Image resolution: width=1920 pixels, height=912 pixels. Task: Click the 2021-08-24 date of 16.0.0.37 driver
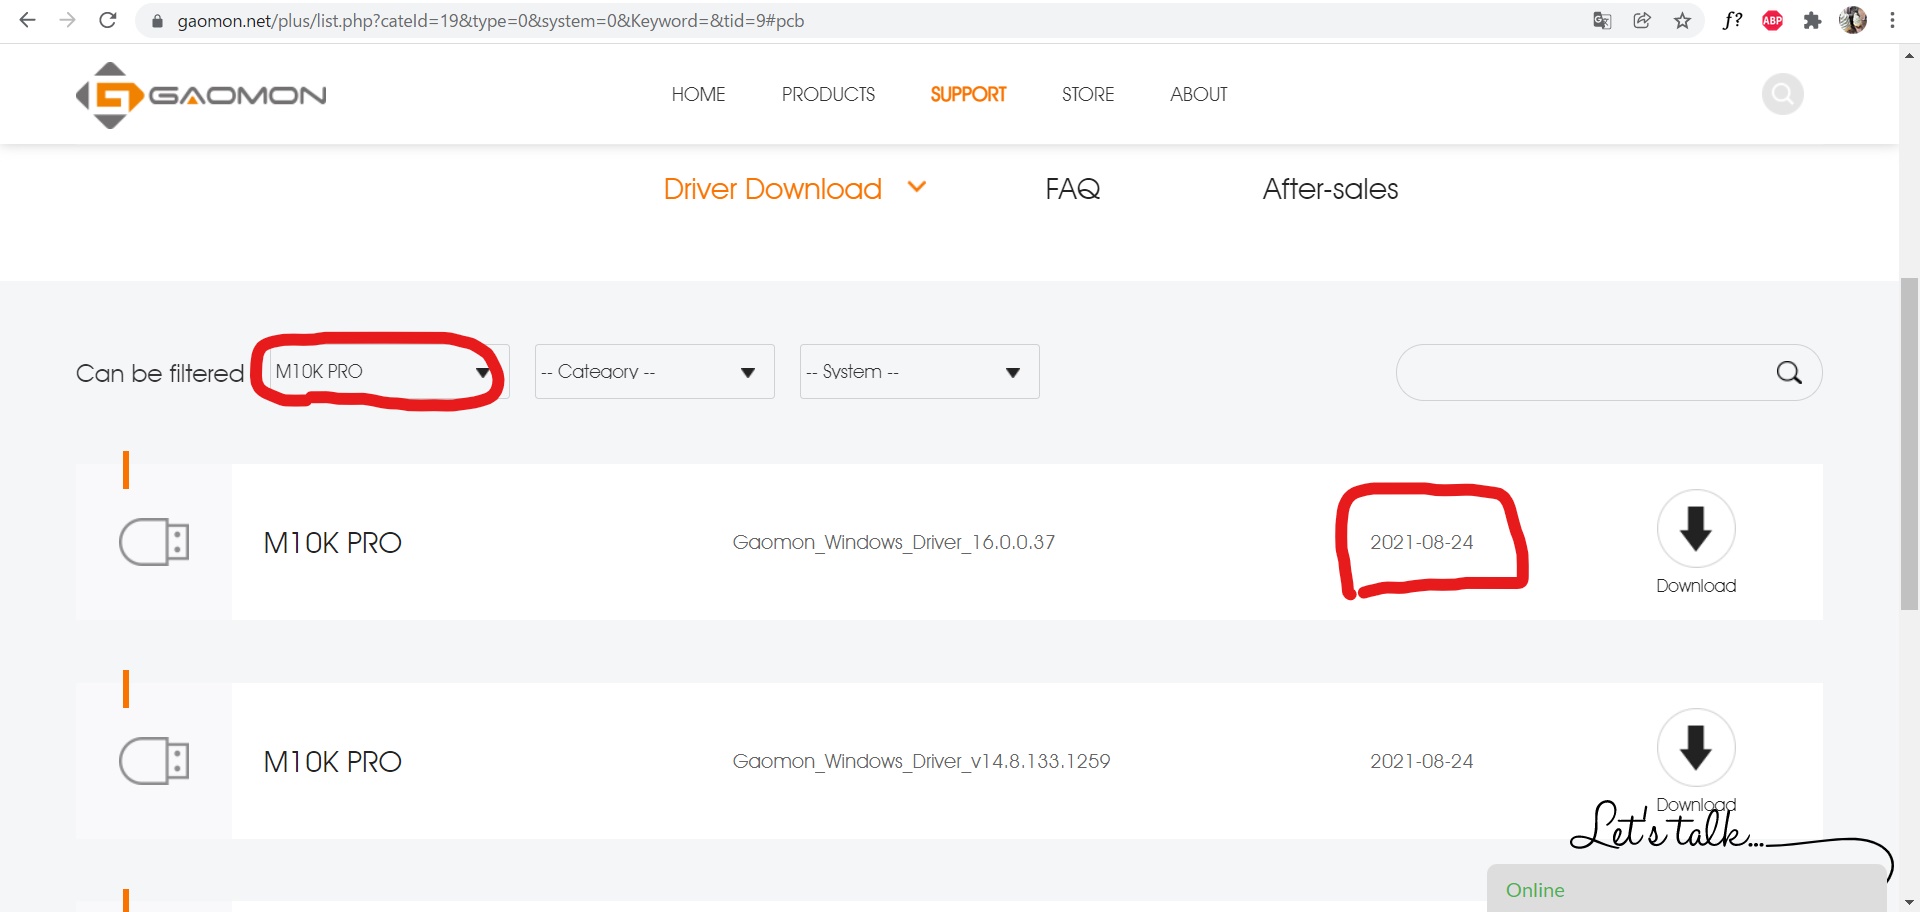click(x=1422, y=542)
